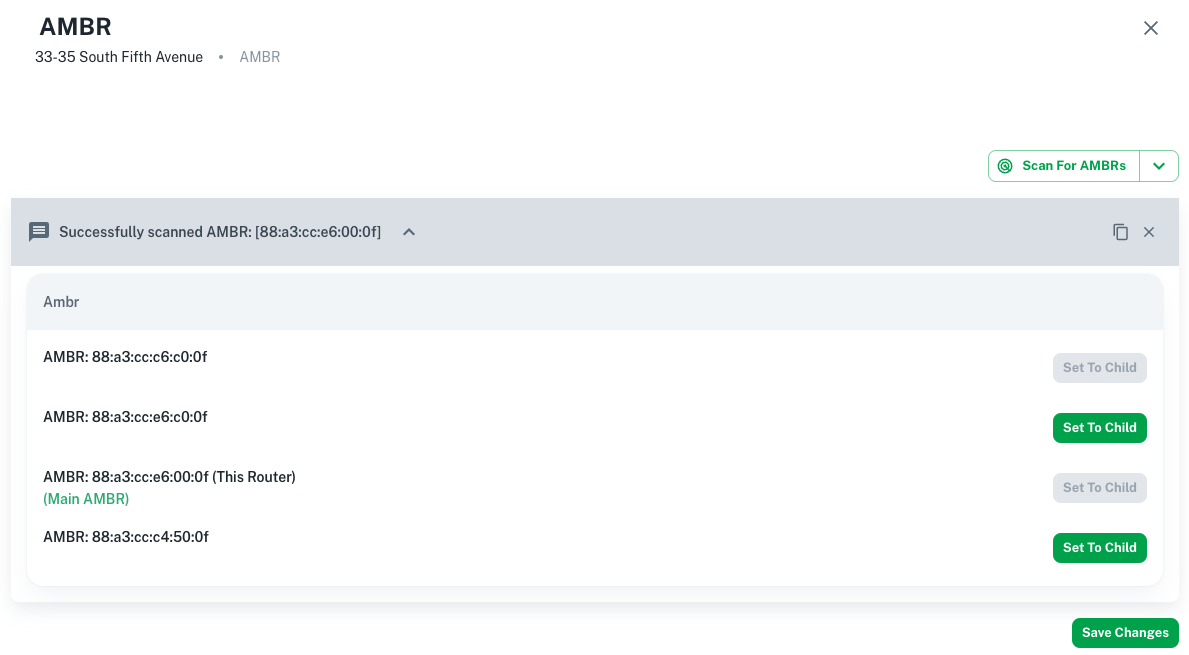
Task: Dismiss the scanned AMBR notification with its X icon
Action: tap(1149, 231)
